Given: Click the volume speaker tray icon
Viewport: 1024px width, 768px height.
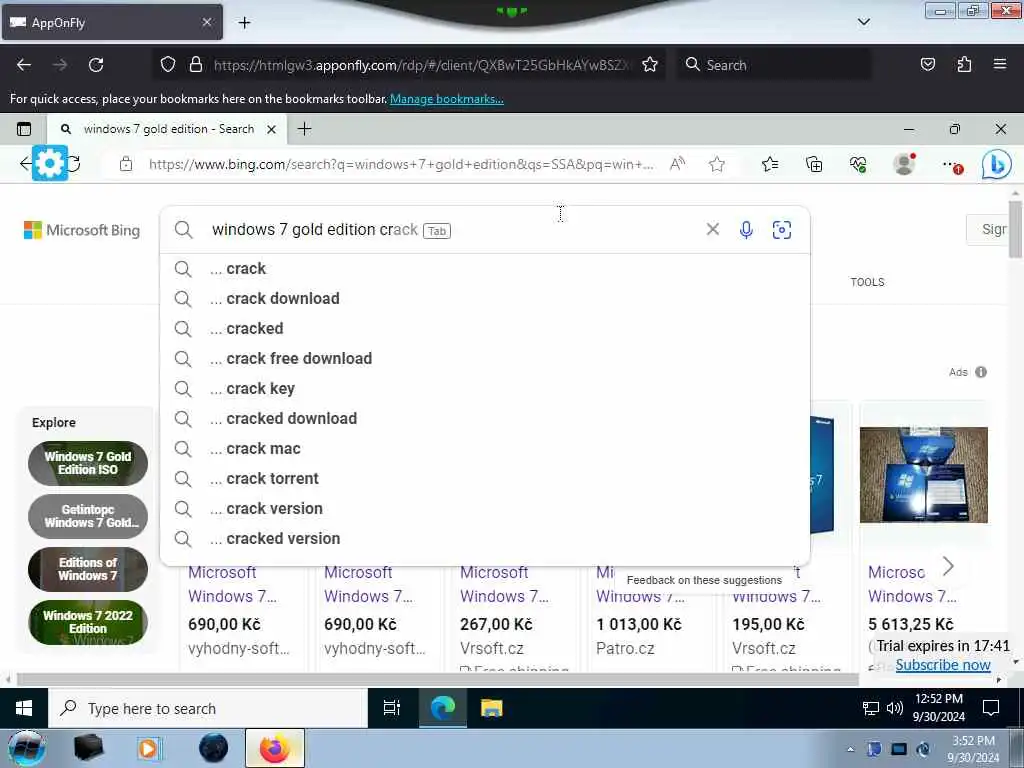Looking at the screenshot, I should tap(895, 708).
